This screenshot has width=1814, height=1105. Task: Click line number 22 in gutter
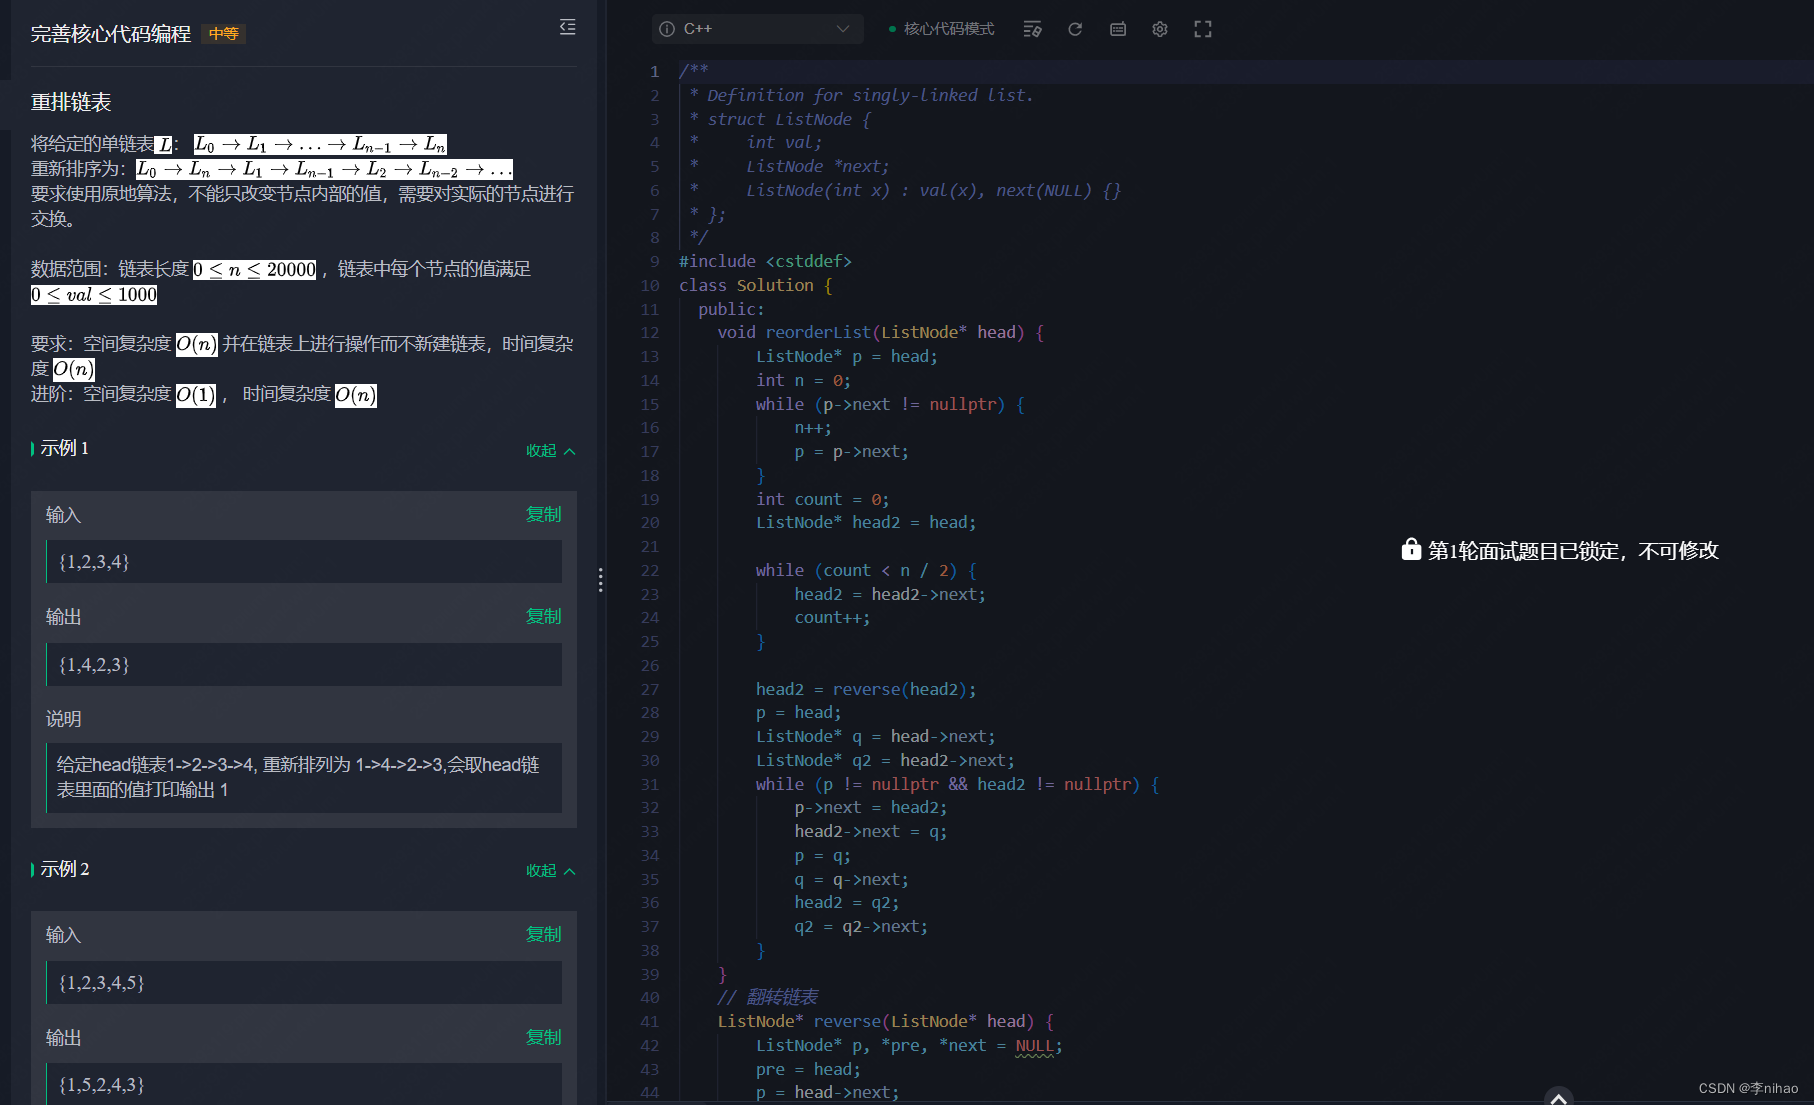point(650,570)
